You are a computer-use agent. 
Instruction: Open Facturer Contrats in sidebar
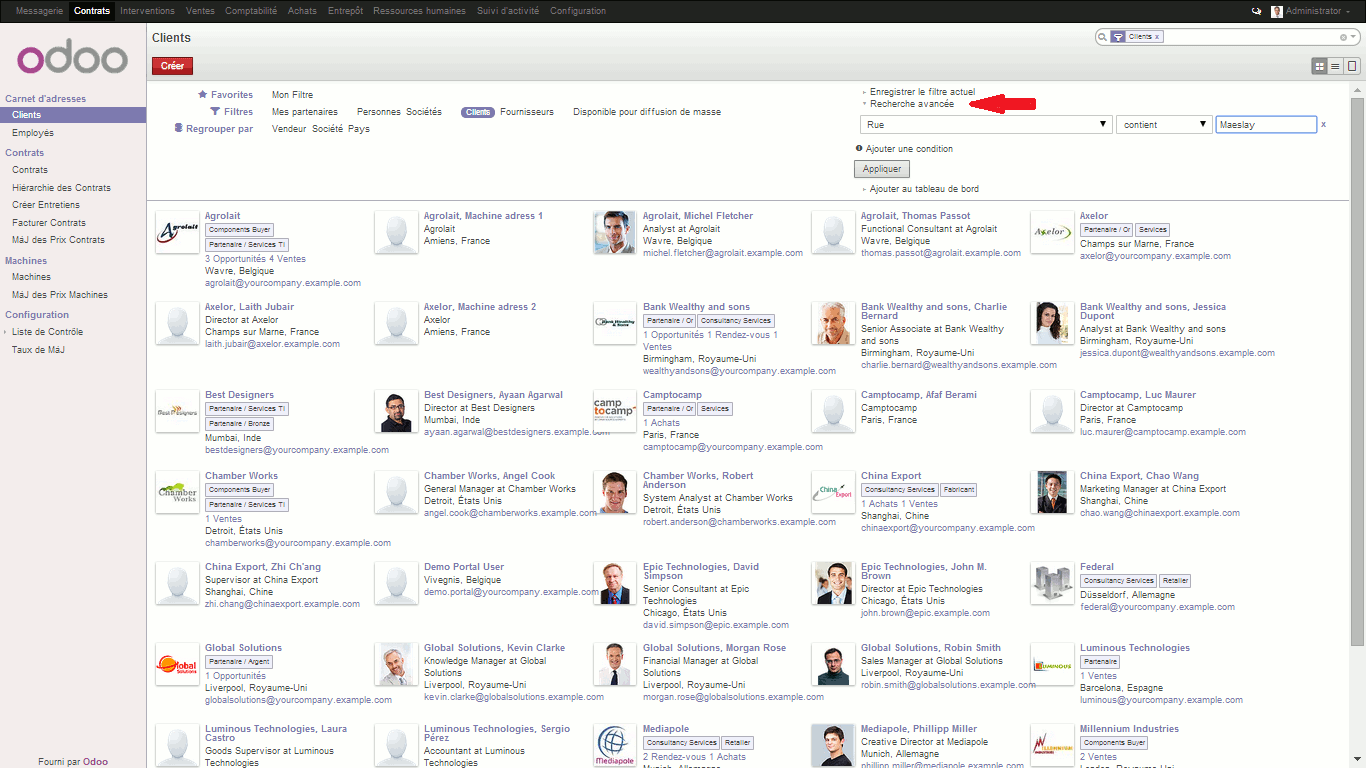tap(48, 223)
